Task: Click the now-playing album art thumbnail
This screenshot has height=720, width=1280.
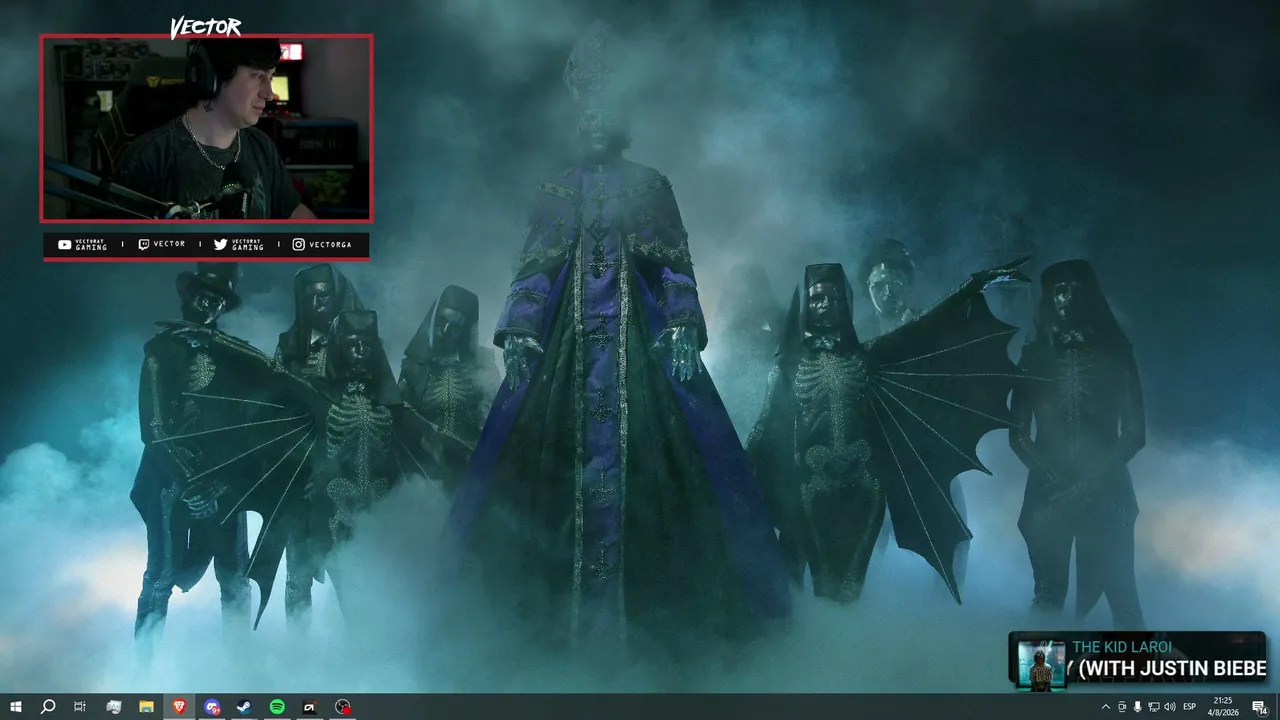Action: click(1041, 664)
